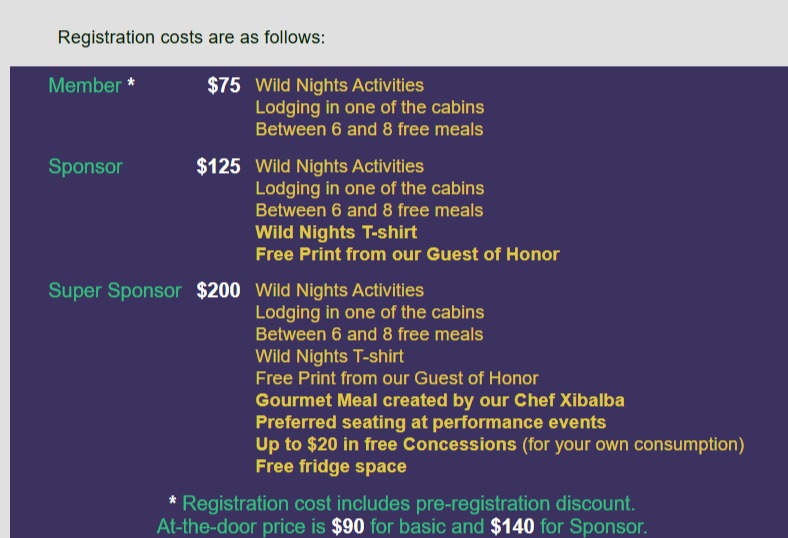Click the $75 Member price
The height and width of the screenshot is (538, 788).
coord(224,86)
